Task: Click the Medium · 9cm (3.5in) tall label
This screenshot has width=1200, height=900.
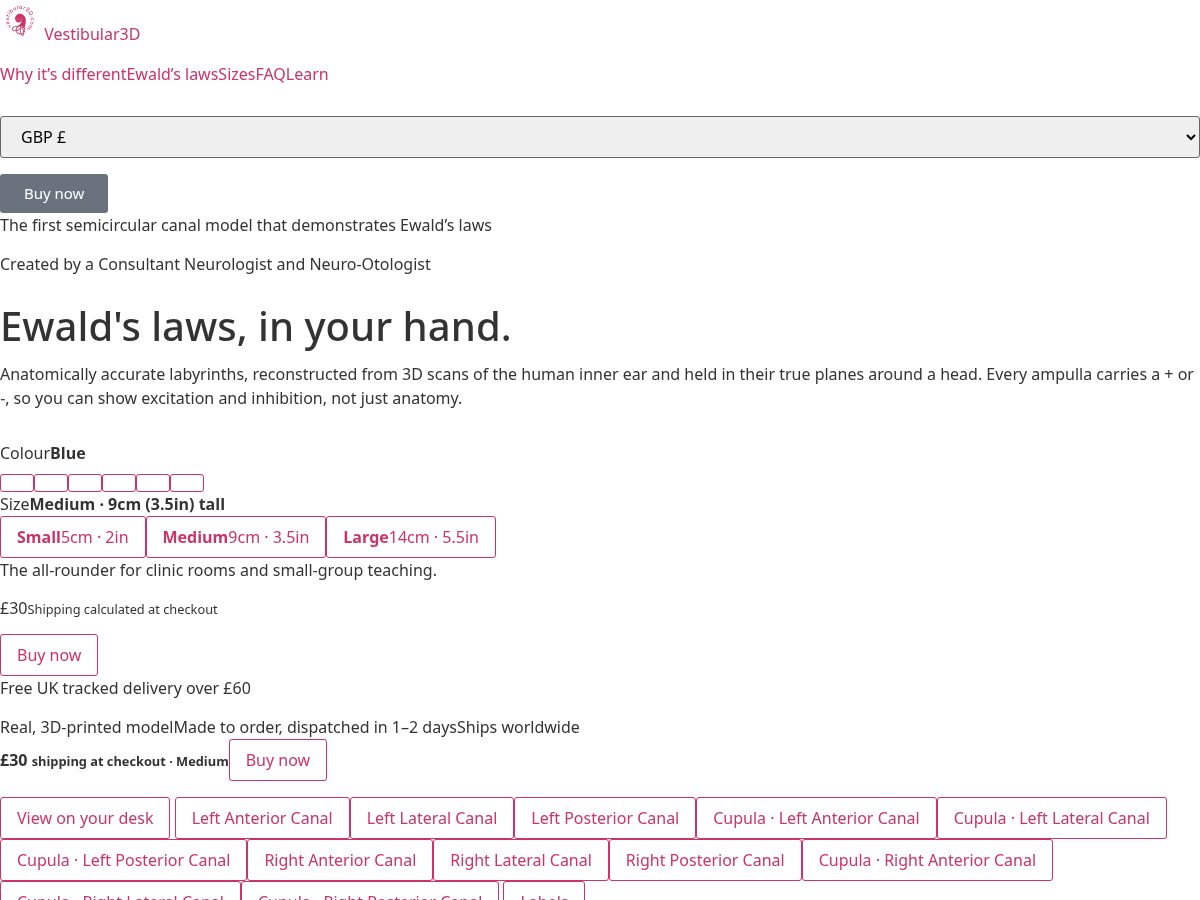Action: coord(127,504)
